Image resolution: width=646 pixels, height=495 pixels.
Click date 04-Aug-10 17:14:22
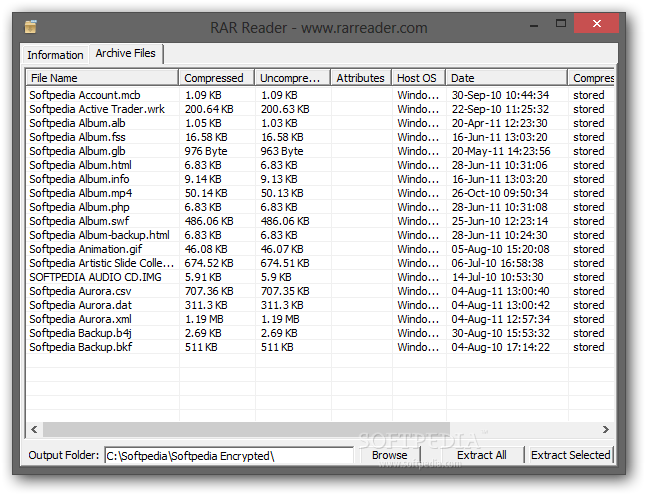[x=501, y=347]
